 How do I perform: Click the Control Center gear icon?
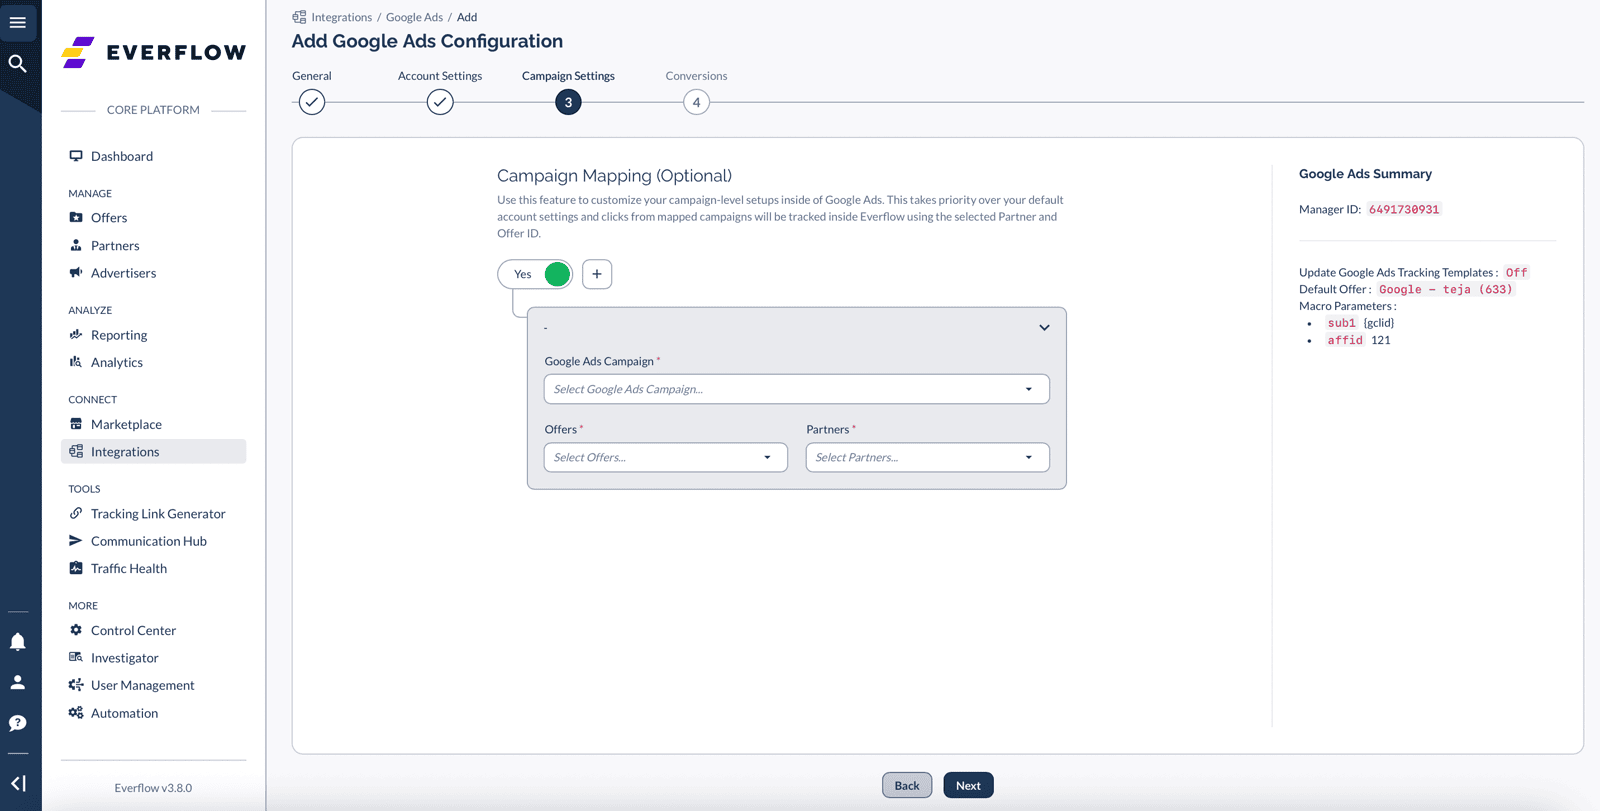[x=76, y=630]
